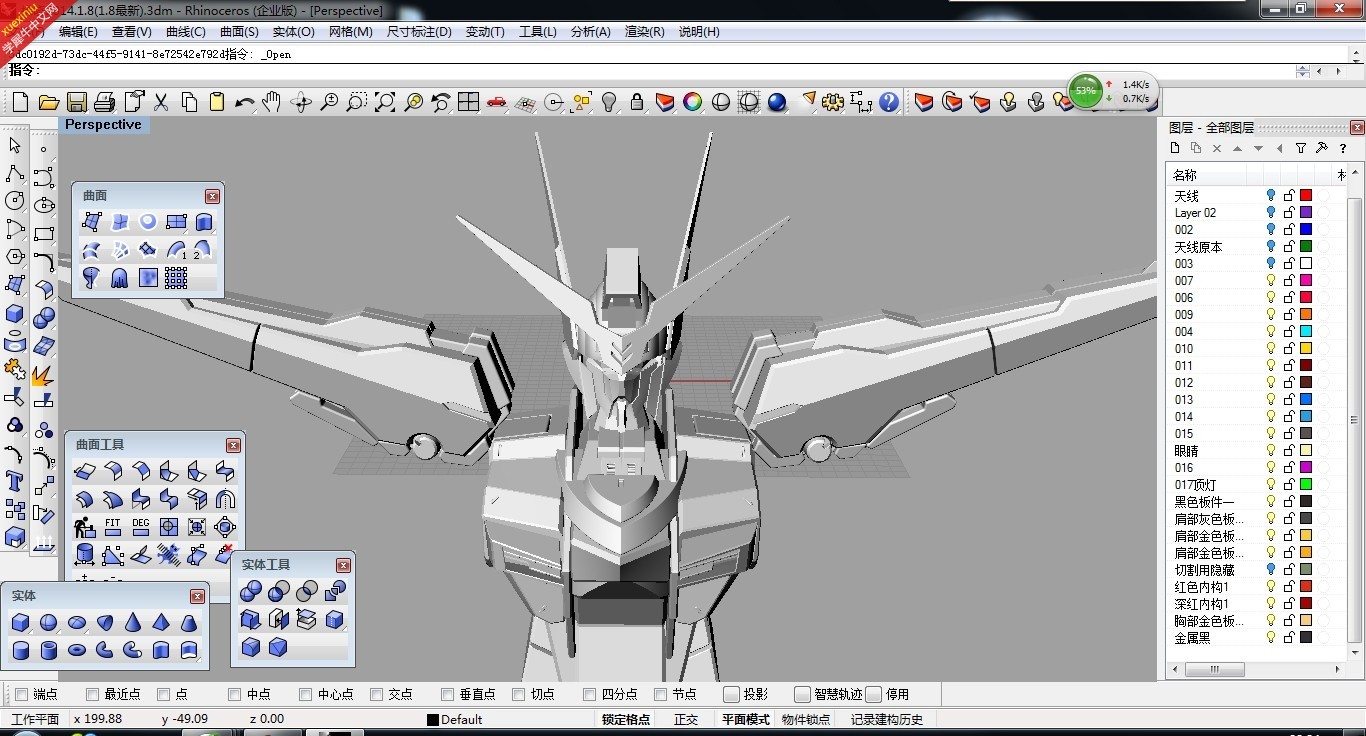The width and height of the screenshot is (1366, 736).
Task: Open the 编辑(E) menu
Action: click(78, 31)
